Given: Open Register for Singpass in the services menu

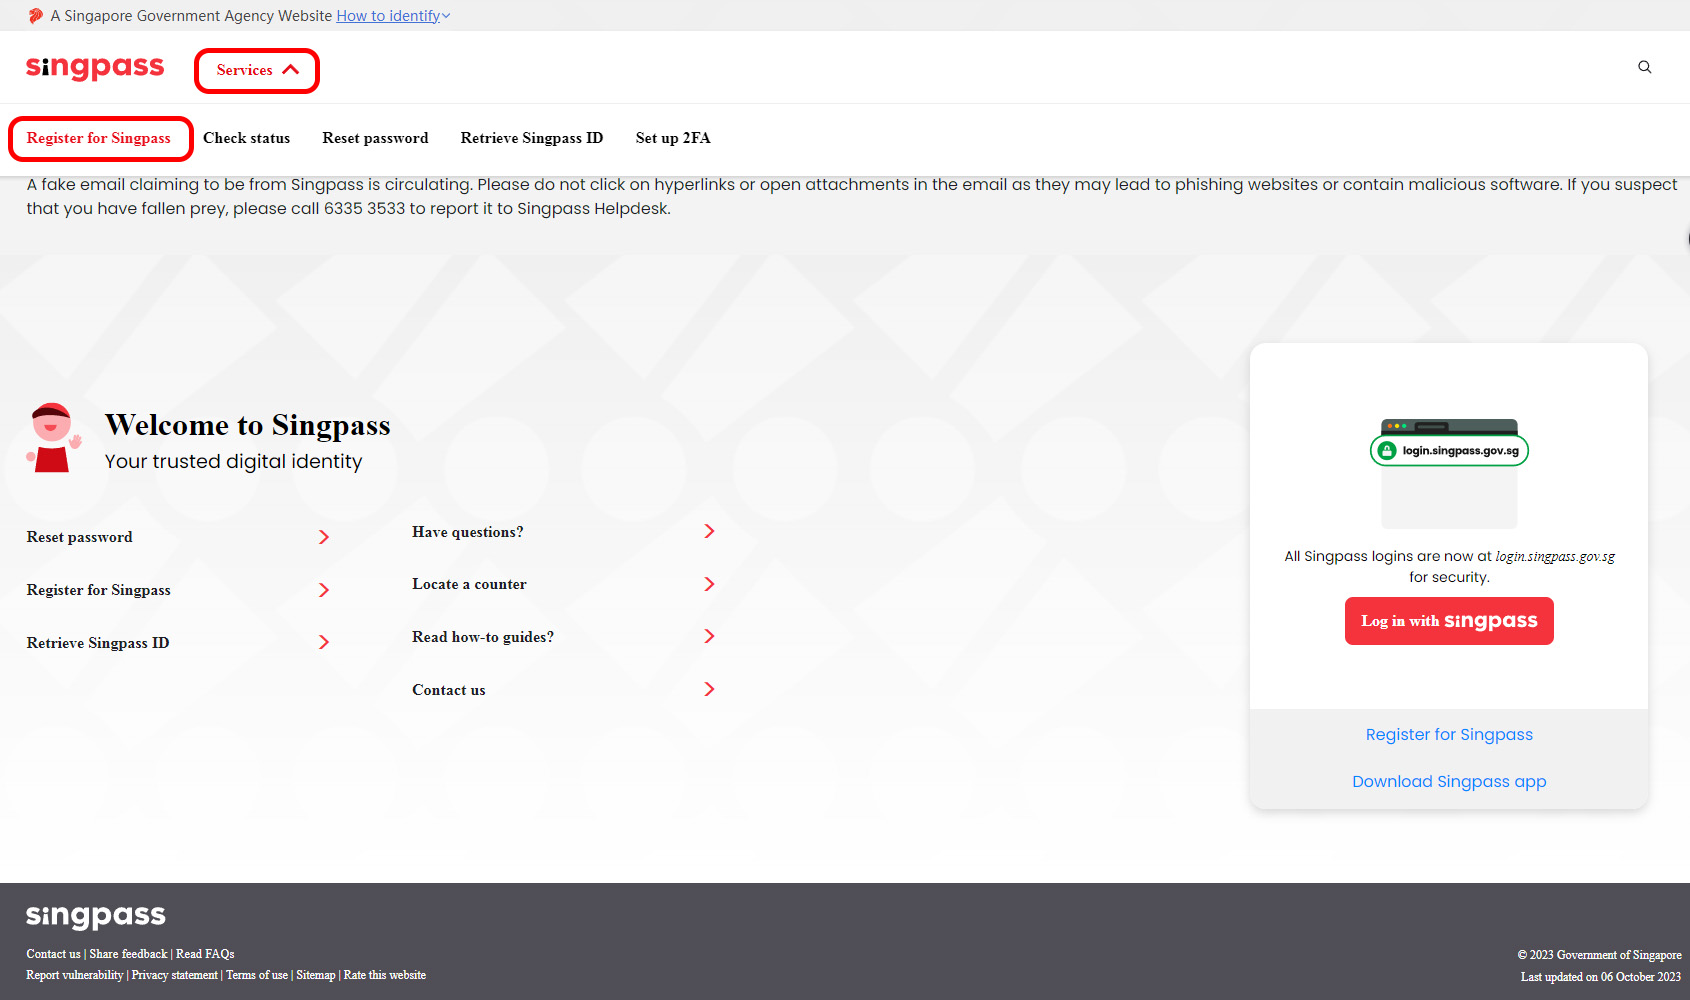Looking at the screenshot, I should coord(99,138).
